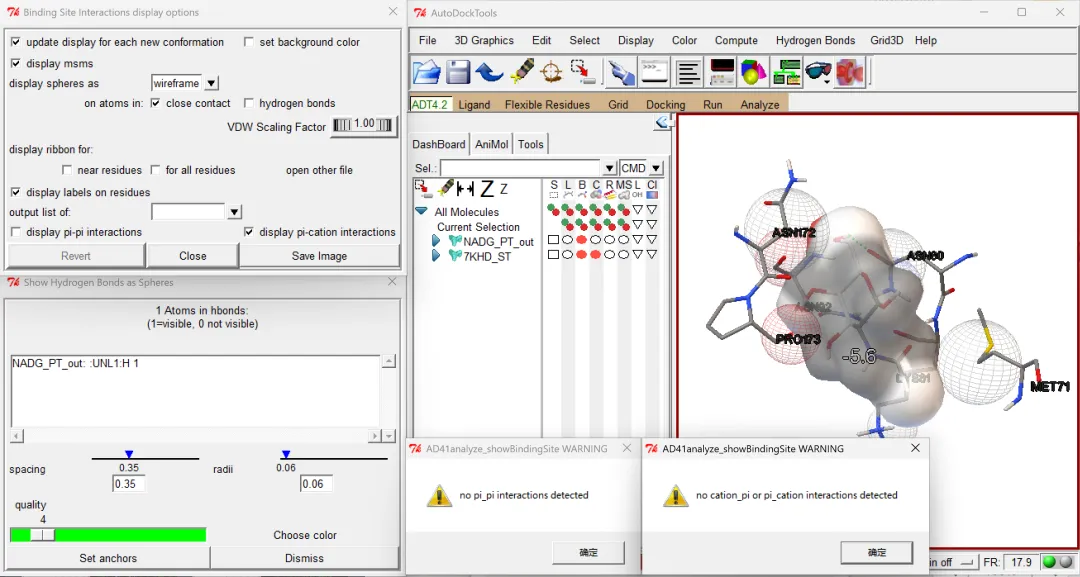The width and height of the screenshot is (1080, 577).
Task: Open the Sel. field dropdown arrow
Action: pos(609,168)
